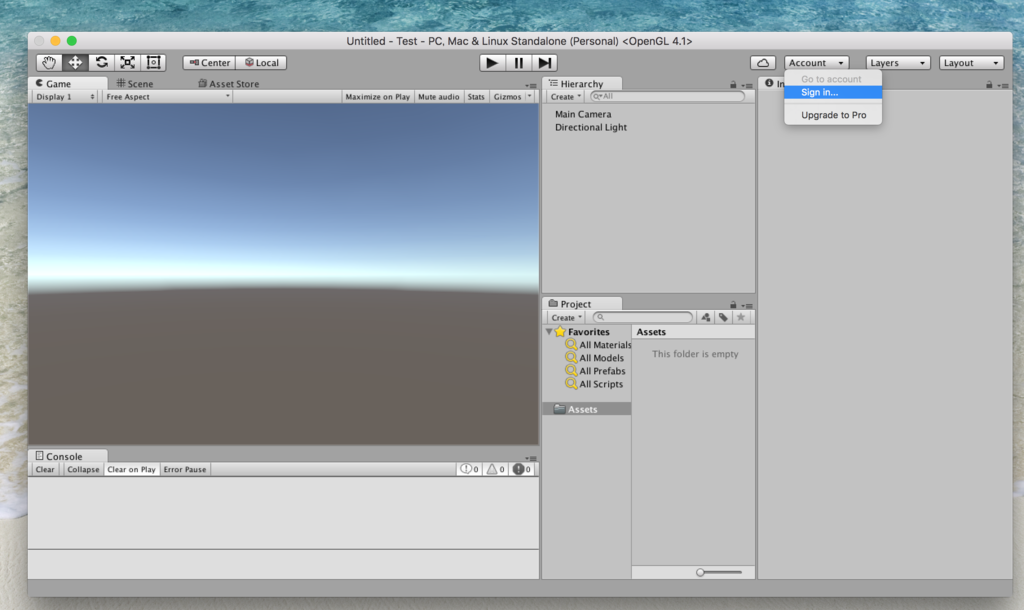Search by Label icon in Project
The image size is (1024, 610).
[x=723, y=317]
